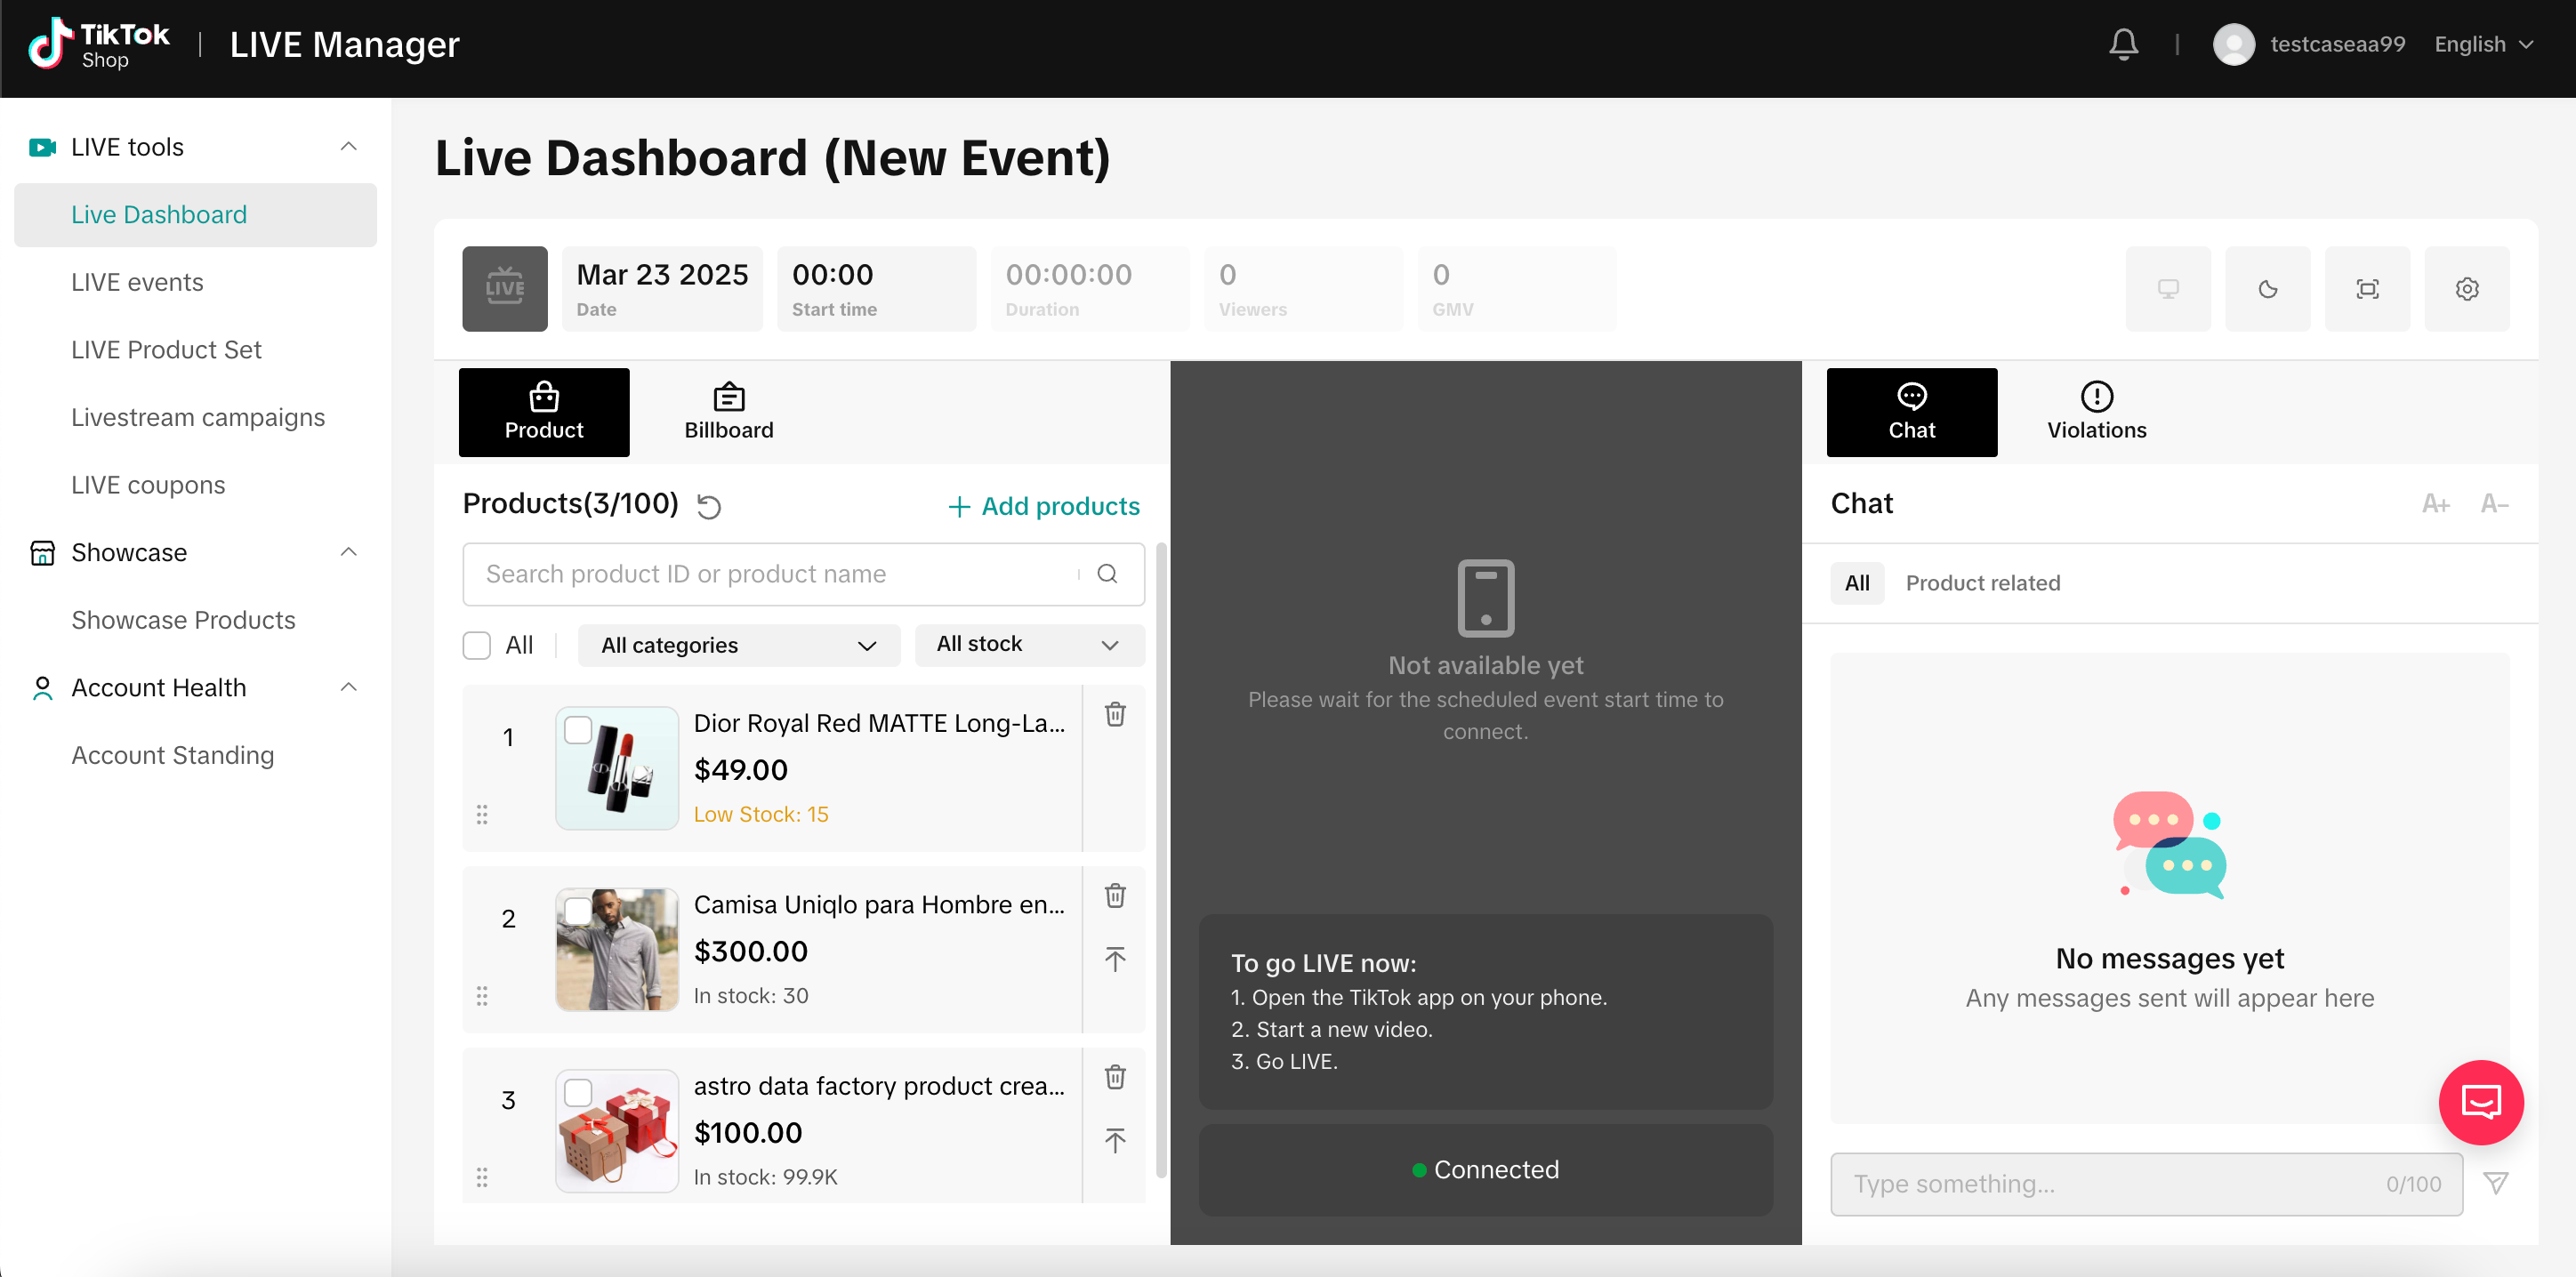Click the Camisa Uniqlo shirt thumbnail
Screen dimensions: 2576x1277
[617, 949]
